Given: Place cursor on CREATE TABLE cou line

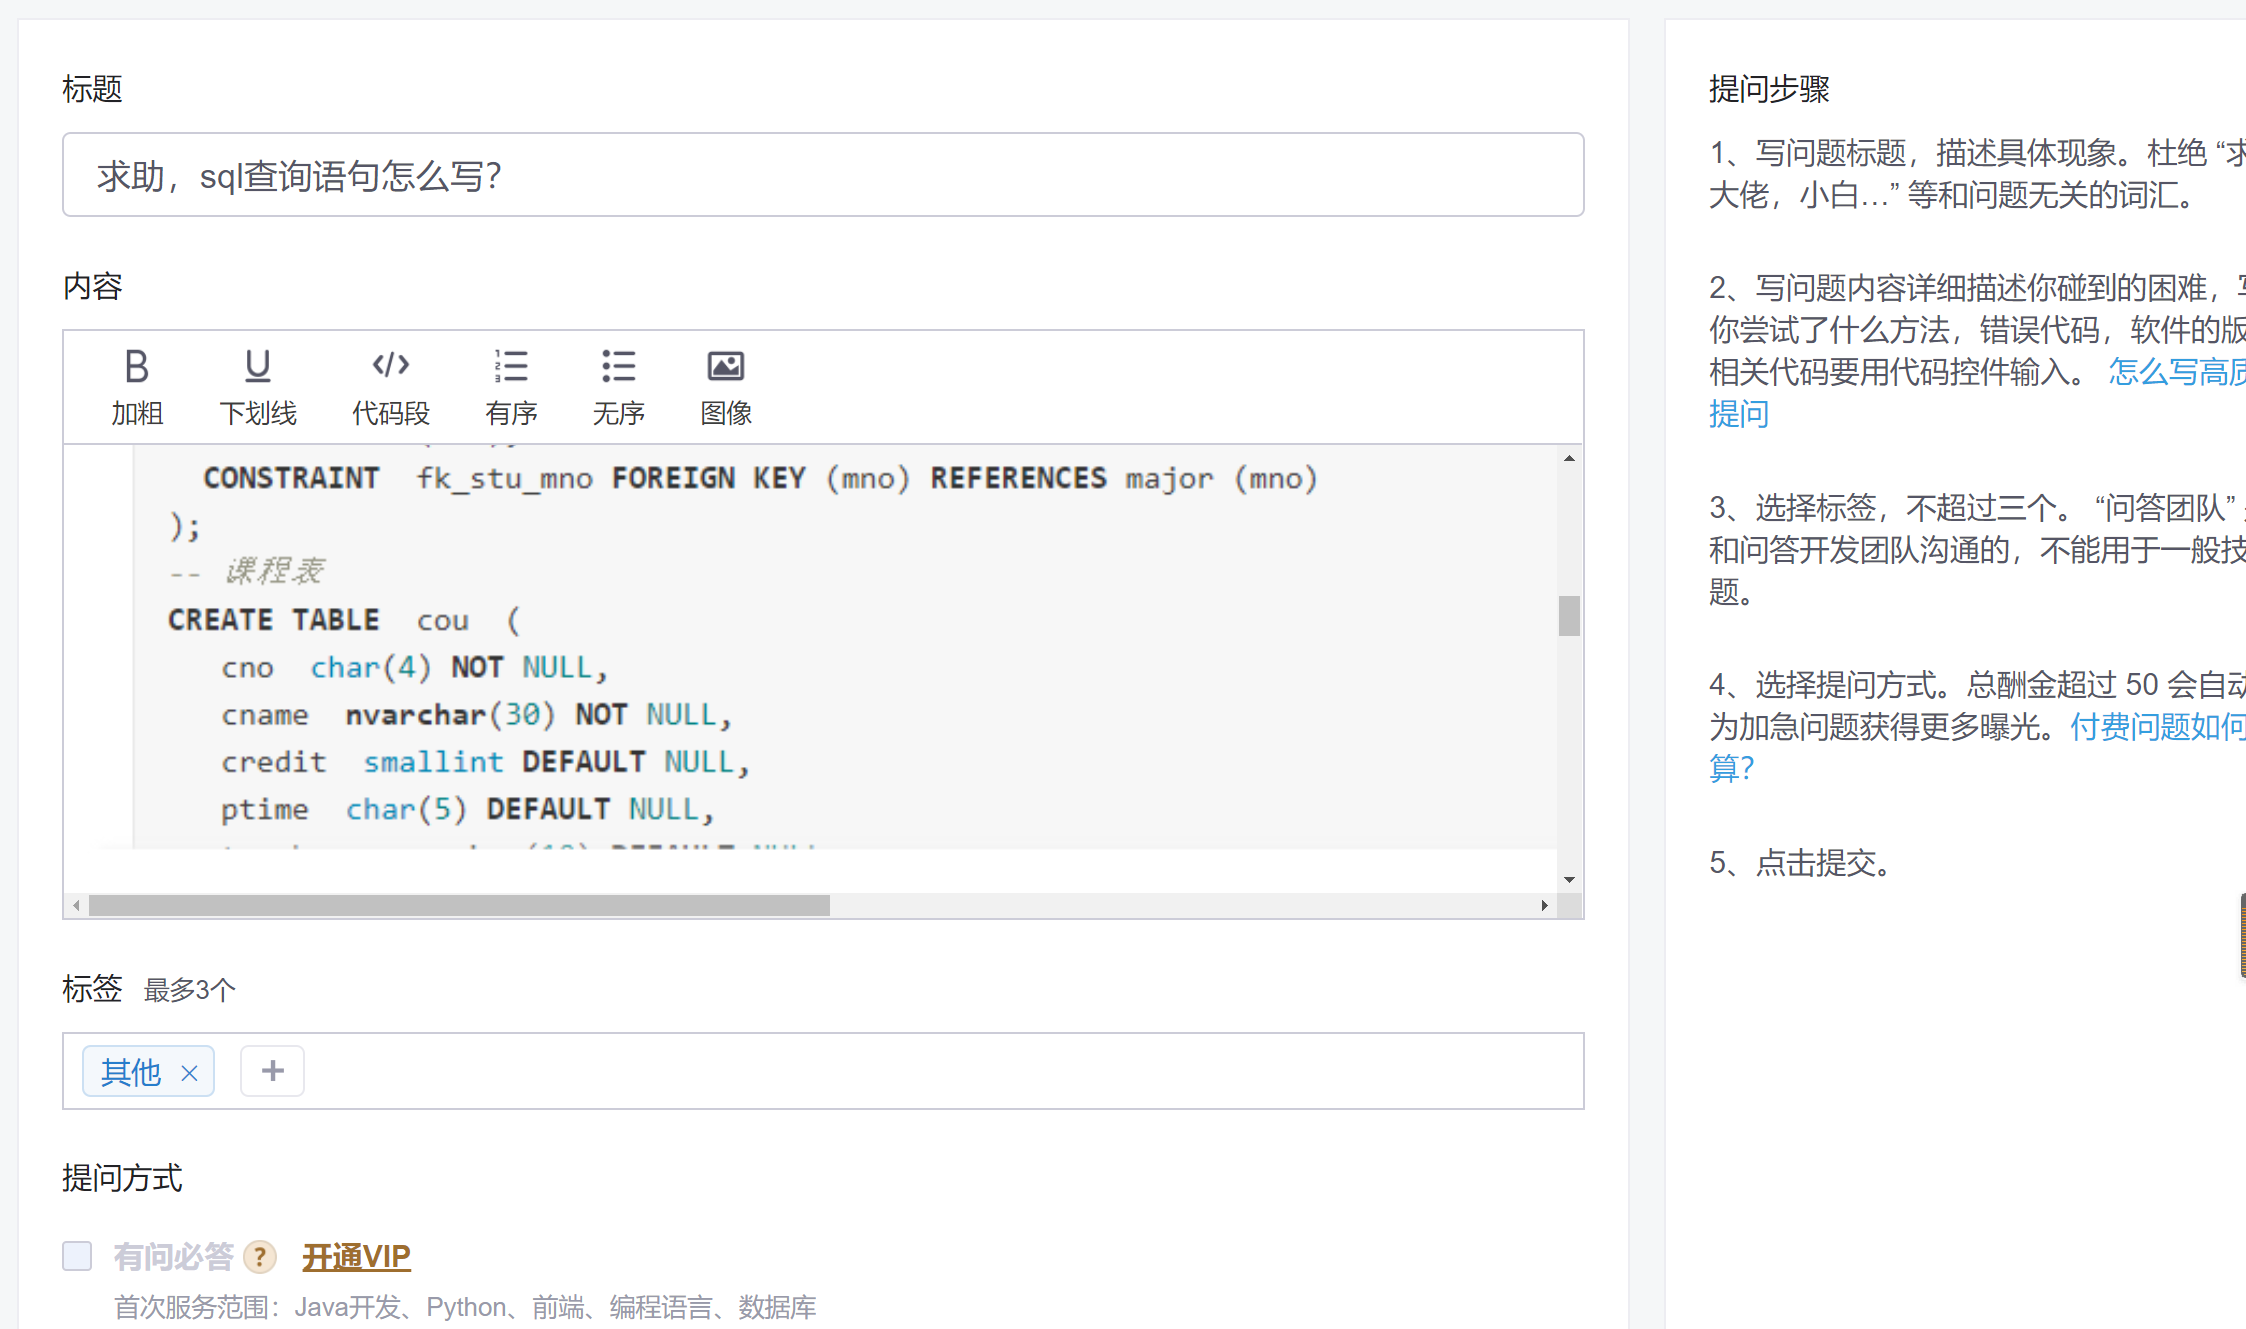Looking at the screenshot, I should coord(344,620).
